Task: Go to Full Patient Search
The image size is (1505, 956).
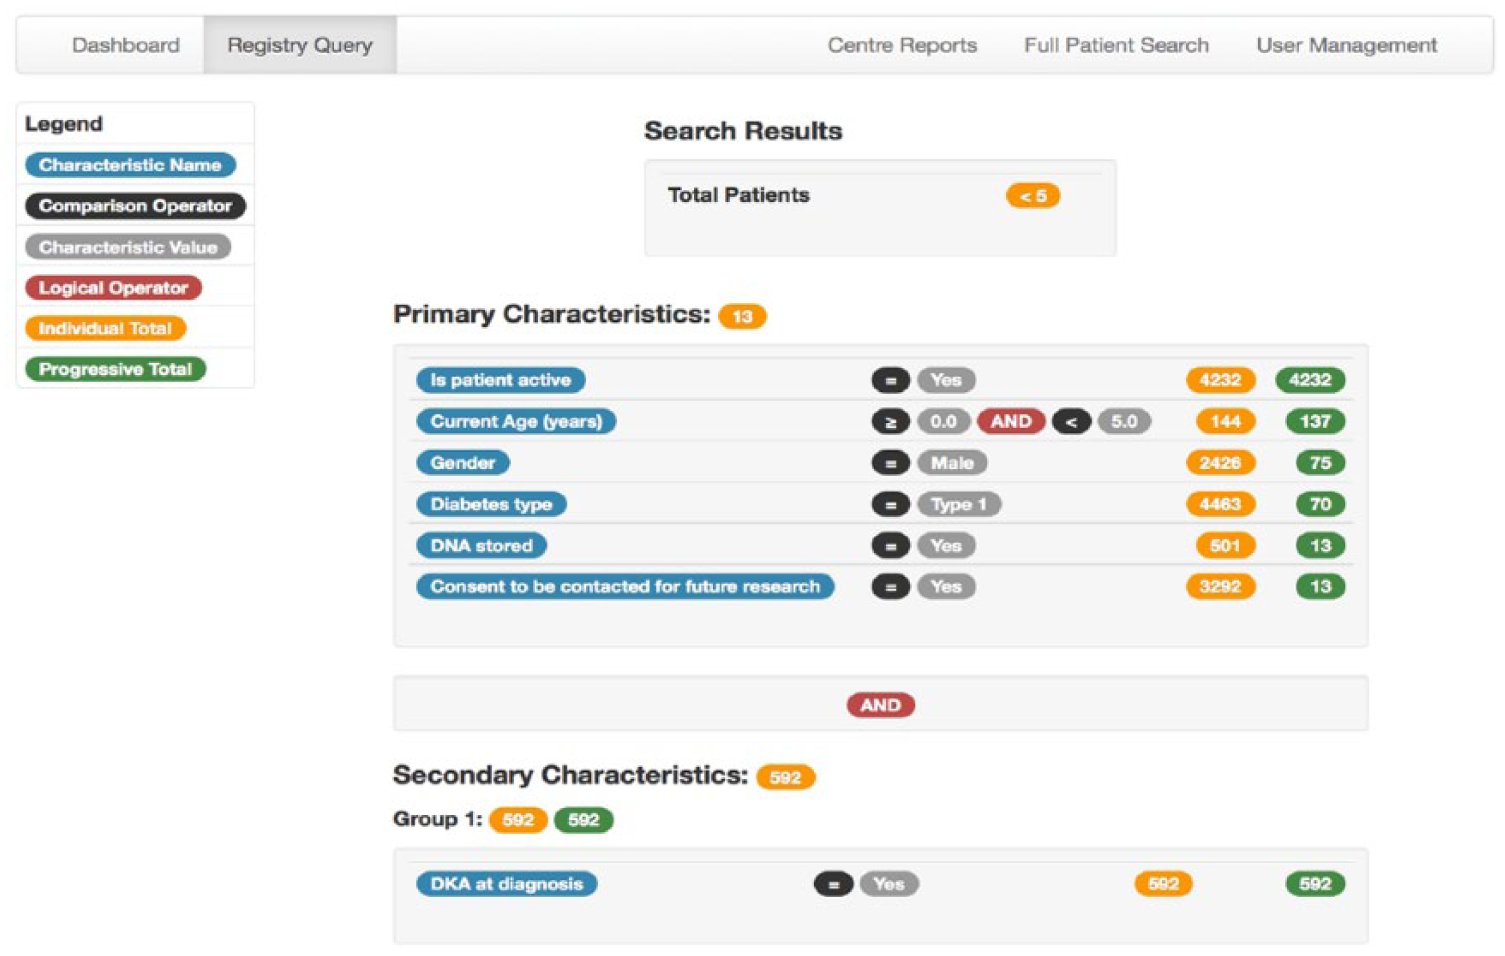Action: pos(1116,45)
